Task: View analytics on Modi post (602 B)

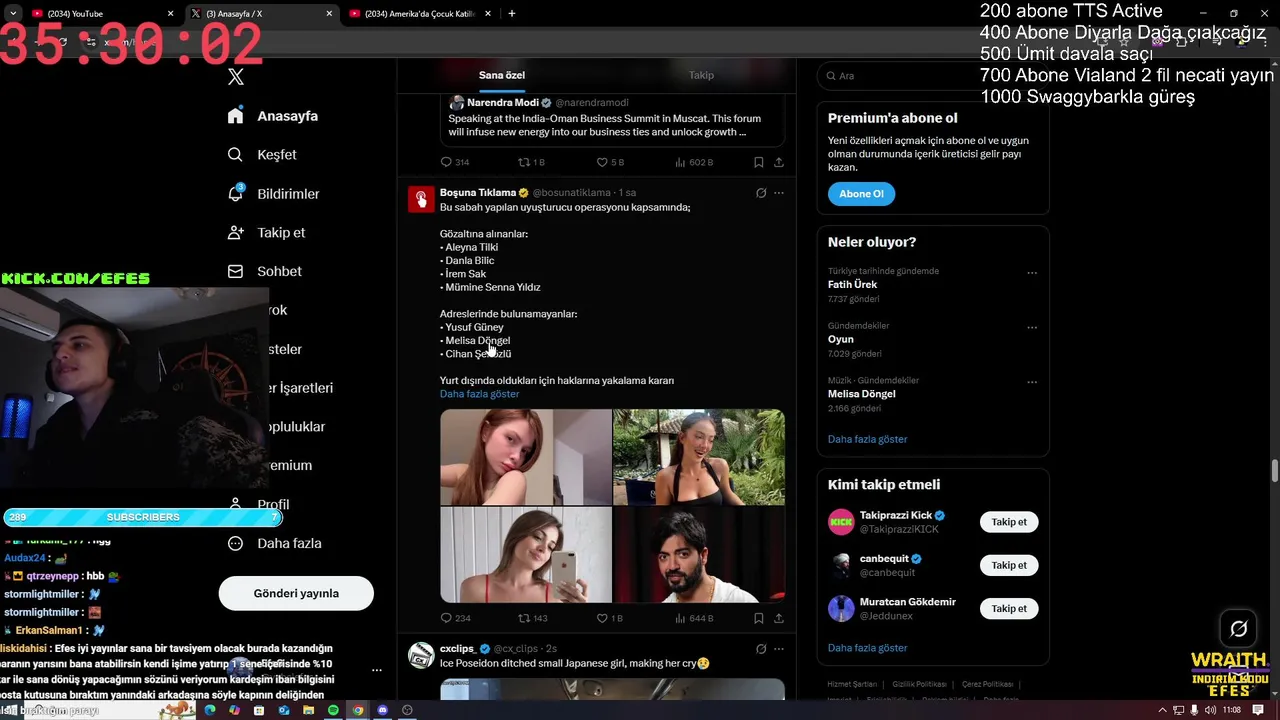Action: [x=694, y=162]
